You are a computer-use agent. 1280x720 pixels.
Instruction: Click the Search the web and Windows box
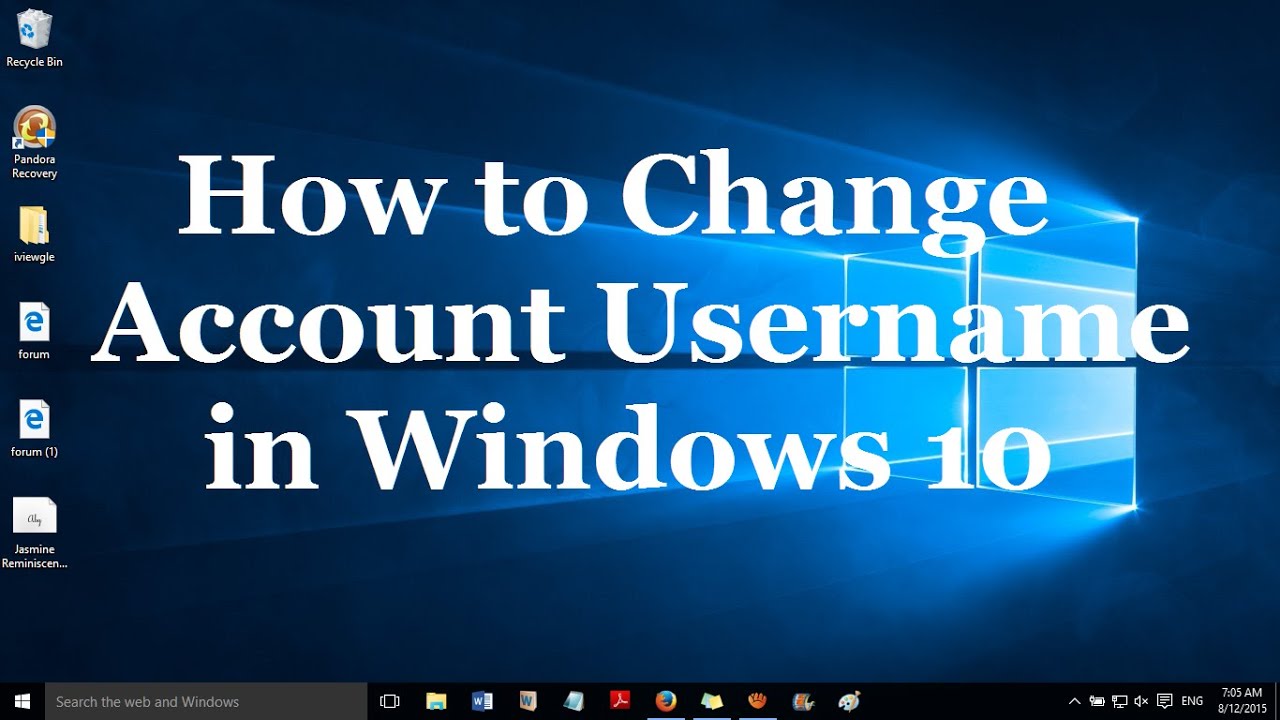coord(206,701)
